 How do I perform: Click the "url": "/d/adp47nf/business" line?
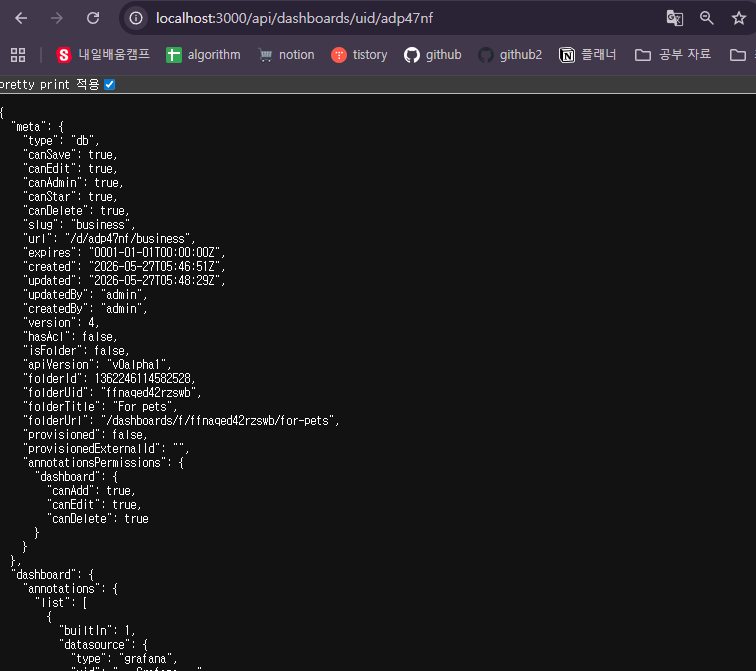point(109,239)
